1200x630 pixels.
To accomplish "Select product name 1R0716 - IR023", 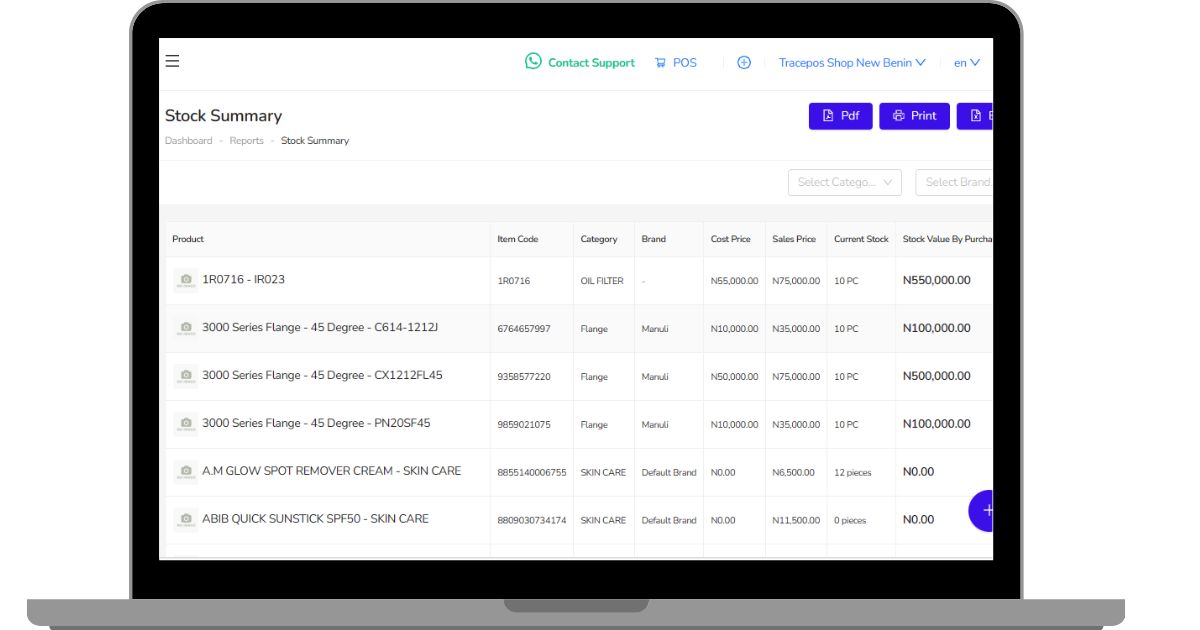I will pos(243,279).
